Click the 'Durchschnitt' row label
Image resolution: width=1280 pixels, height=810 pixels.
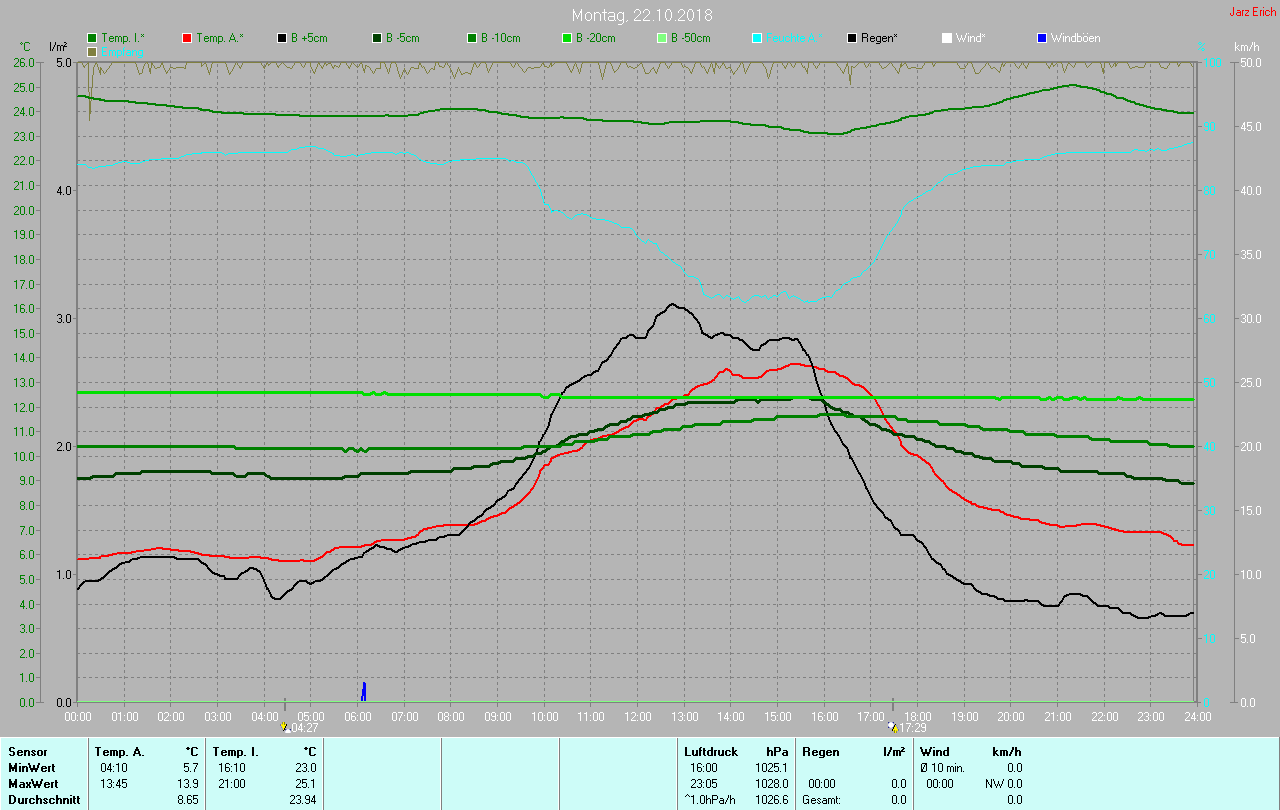(44, 800)
